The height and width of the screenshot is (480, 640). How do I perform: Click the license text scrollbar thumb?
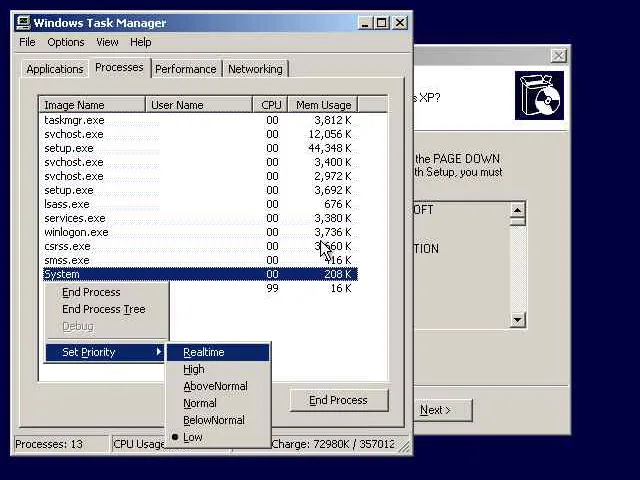(x=517, y=222)
